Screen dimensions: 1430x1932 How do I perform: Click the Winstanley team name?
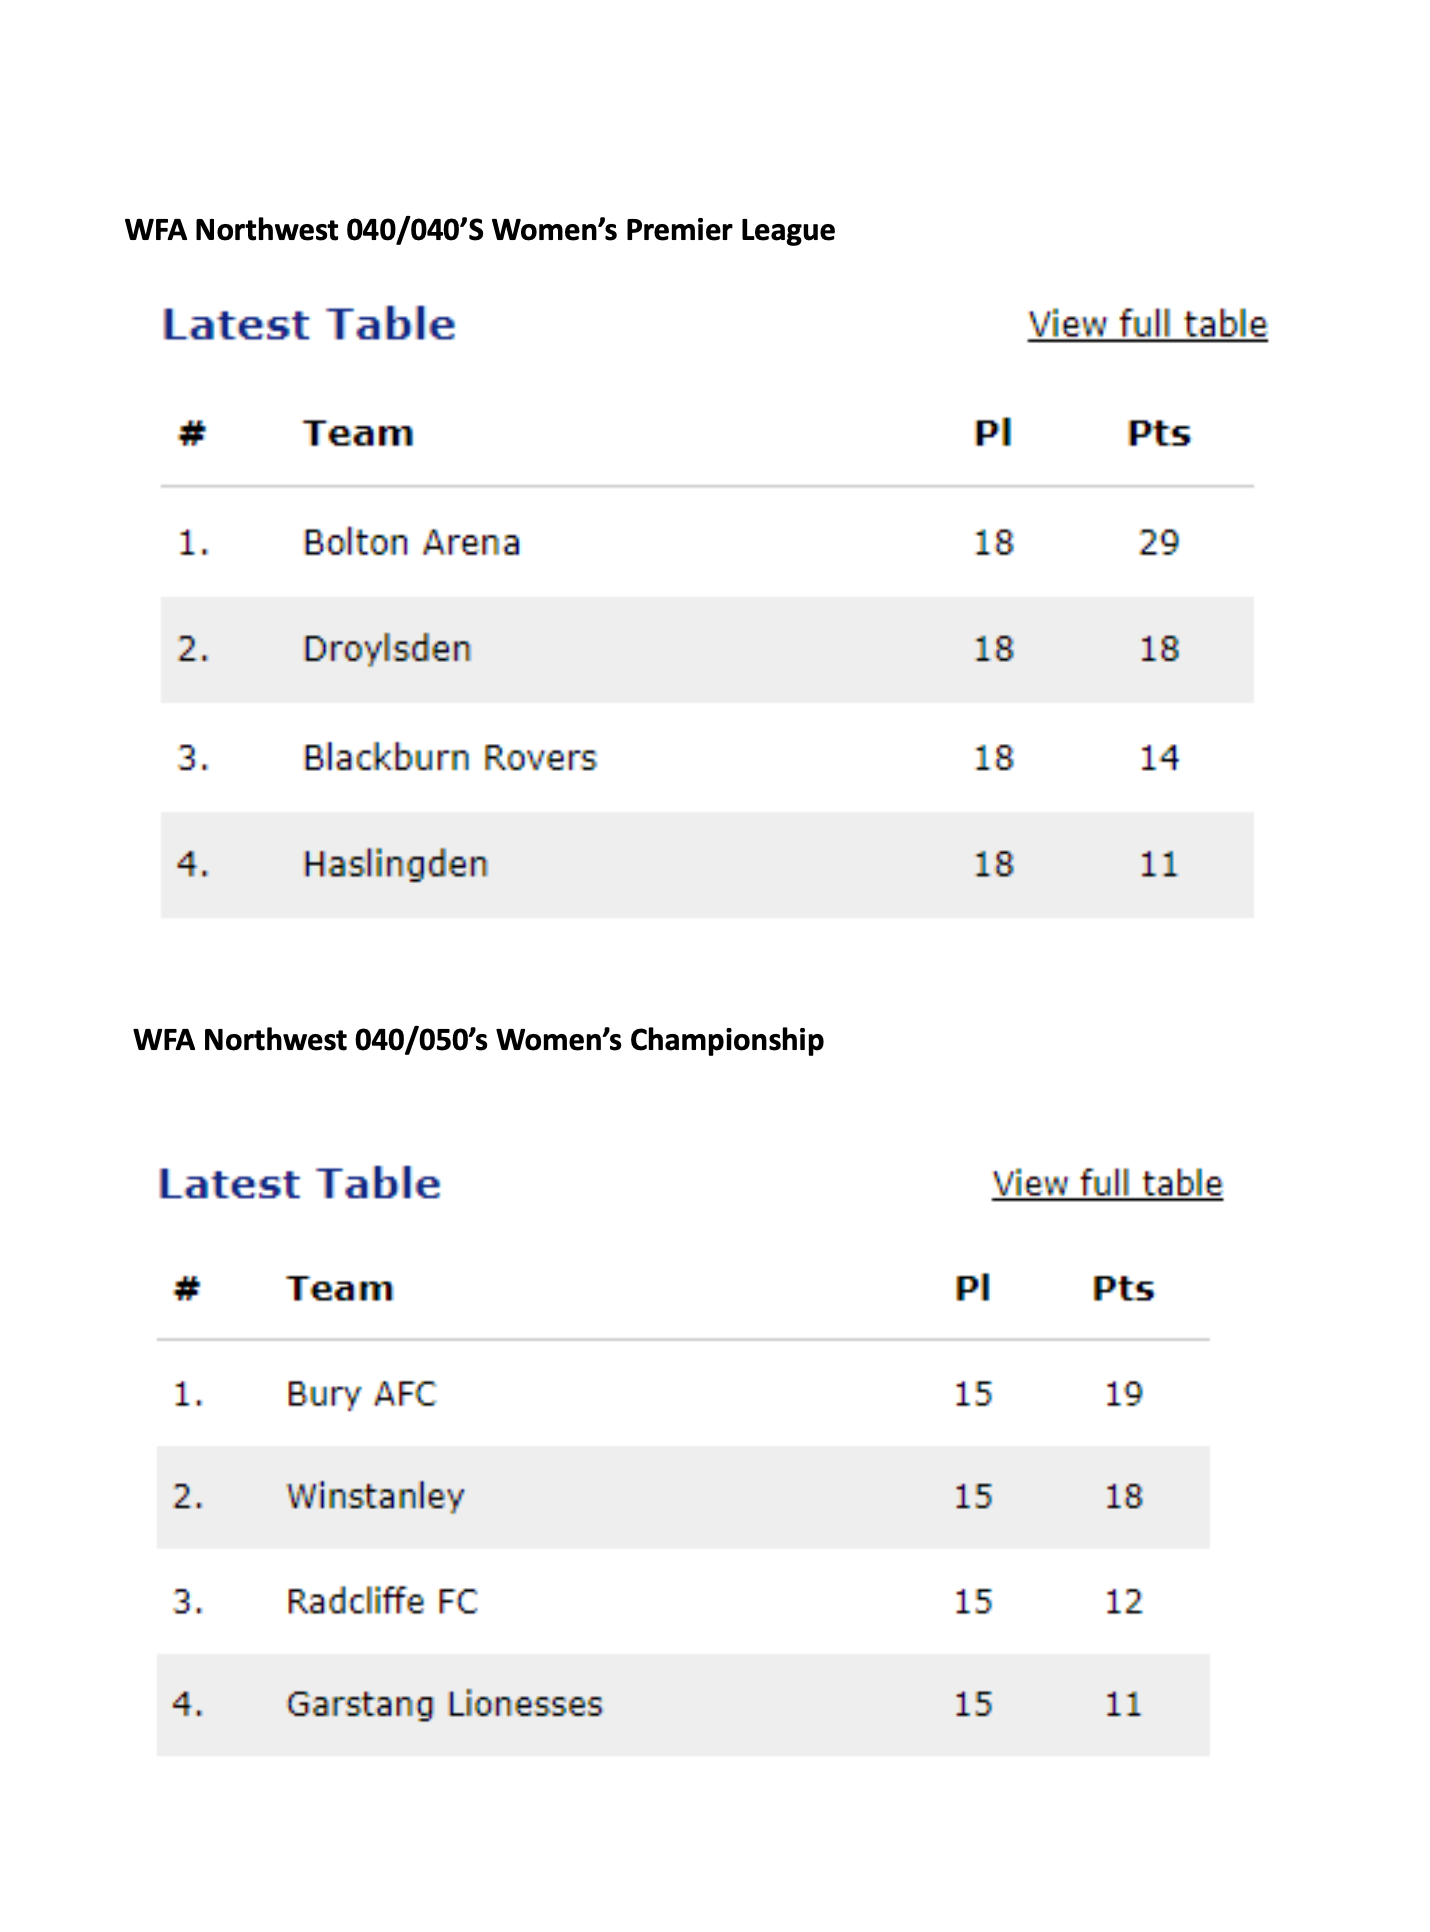point(376,1497)
